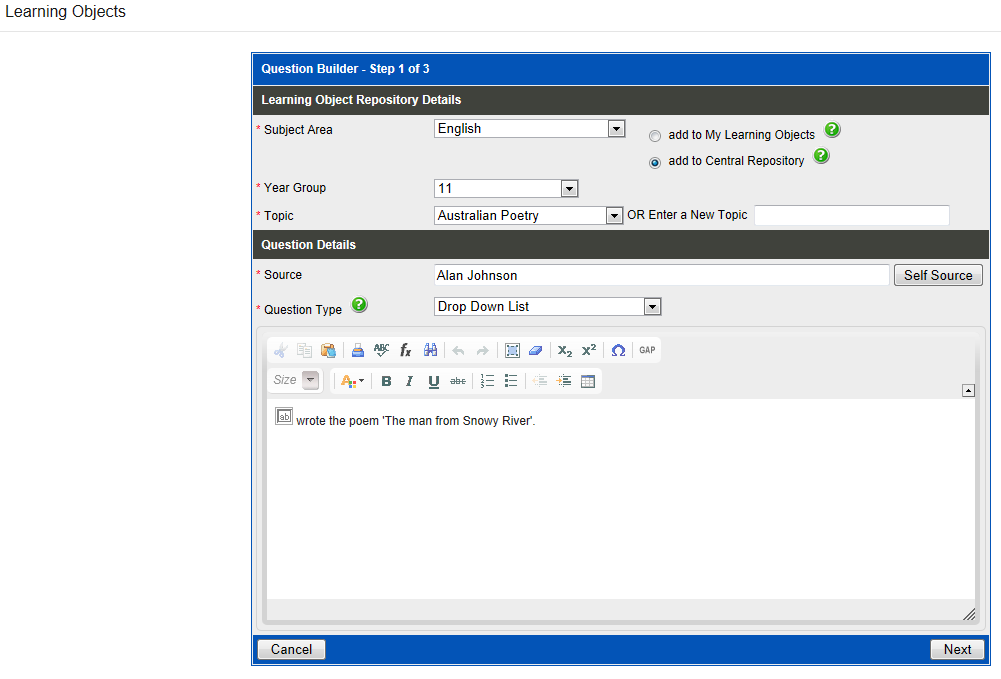
Task: Click the Self Source button
Action: (937, 275)
